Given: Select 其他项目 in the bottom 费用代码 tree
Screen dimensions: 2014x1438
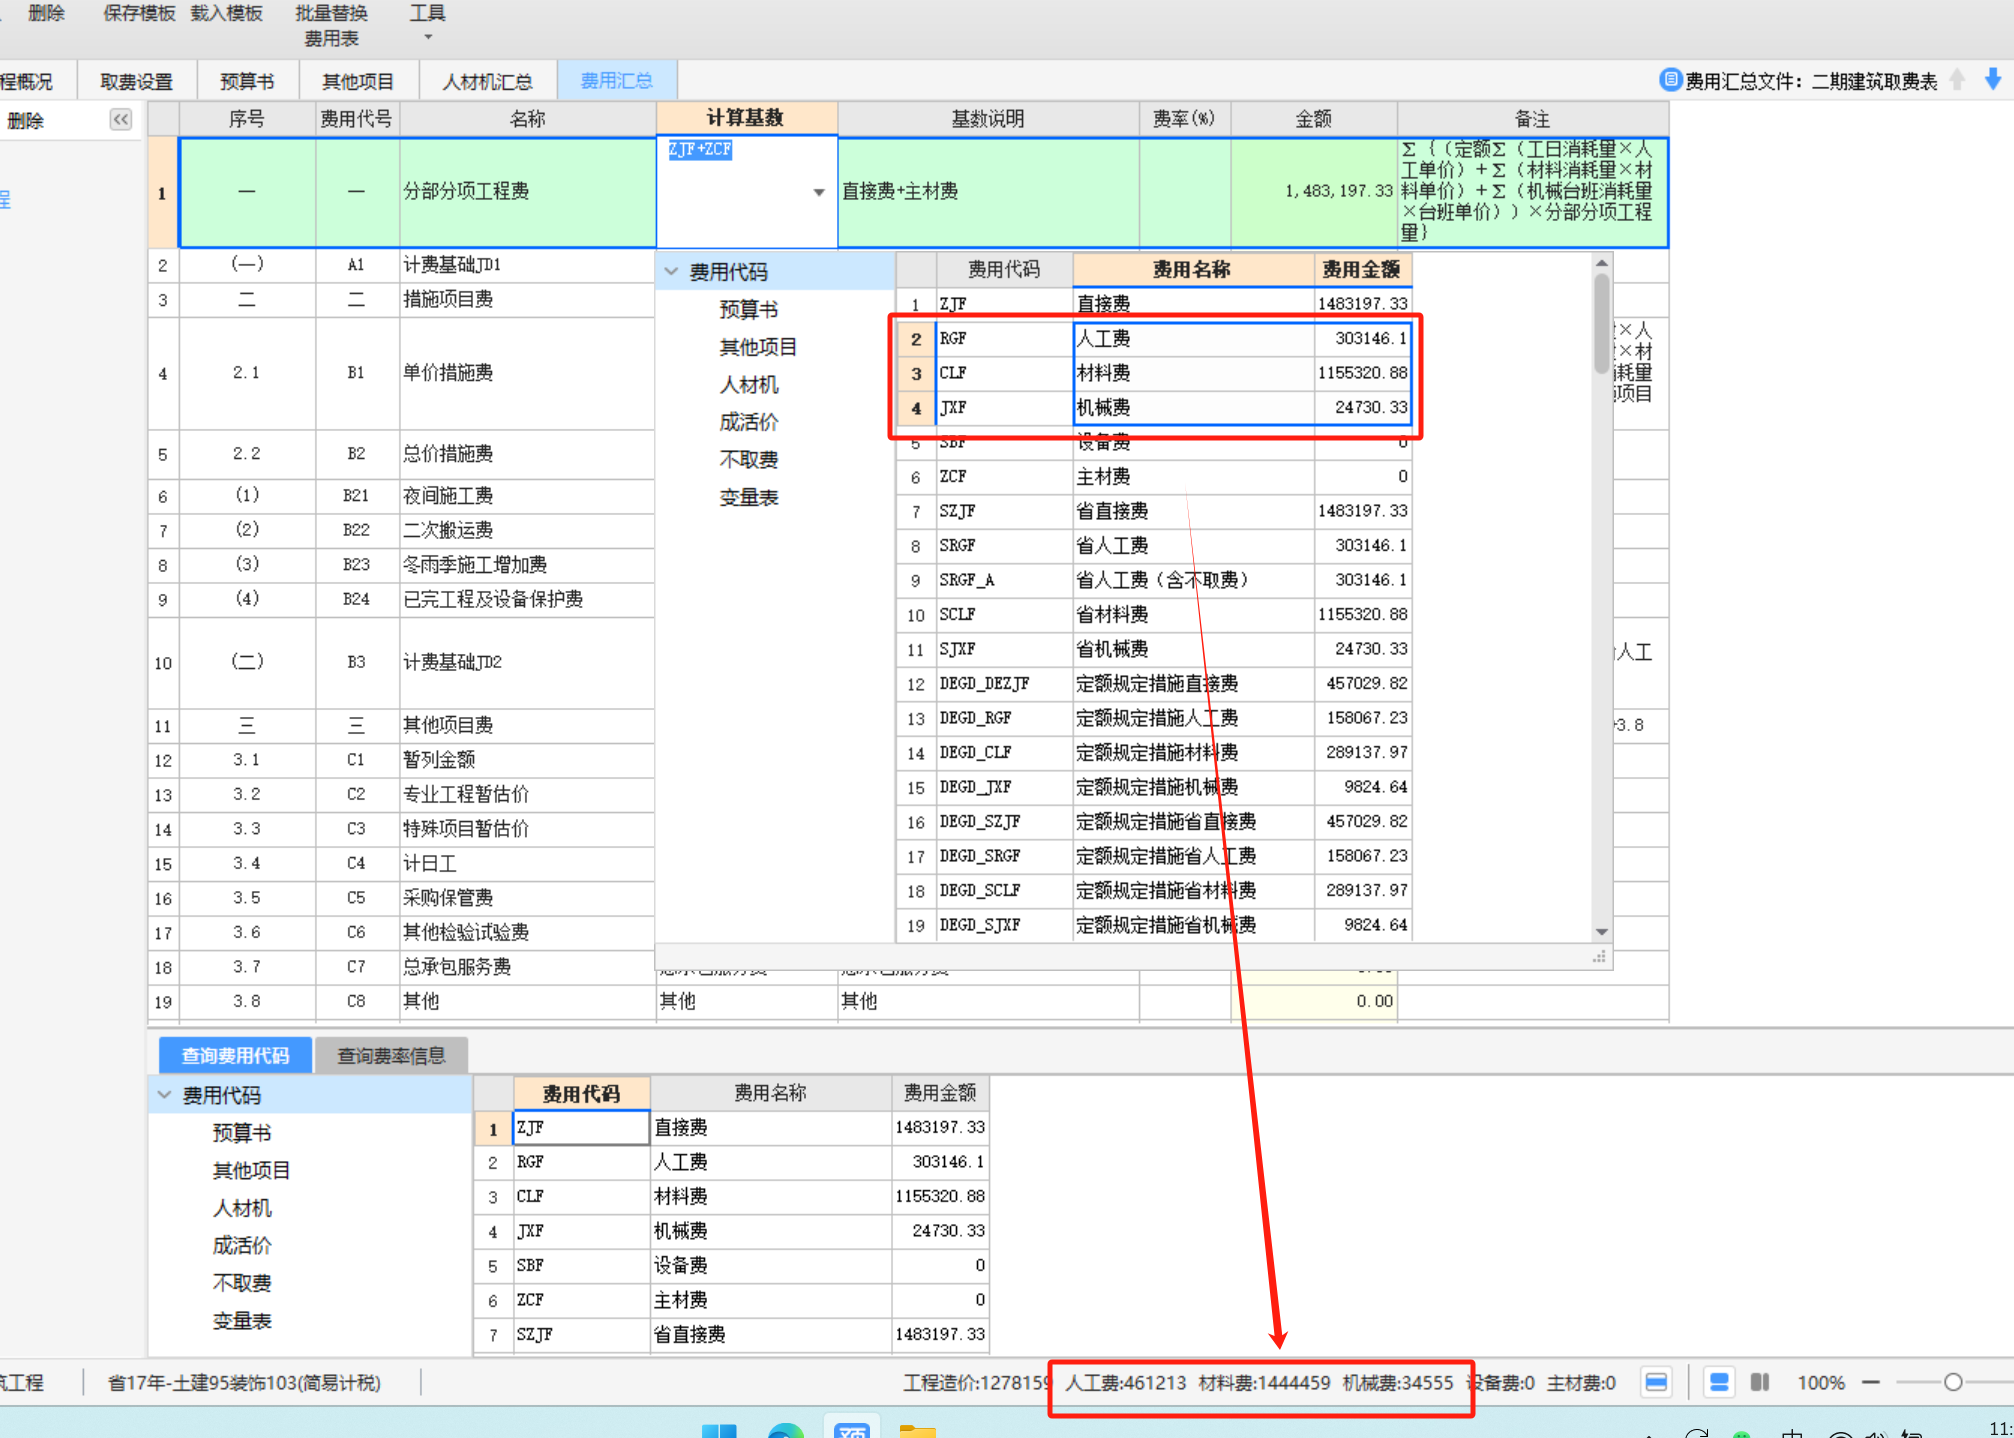Looking at the screenshot, I should coord(251,1170).
